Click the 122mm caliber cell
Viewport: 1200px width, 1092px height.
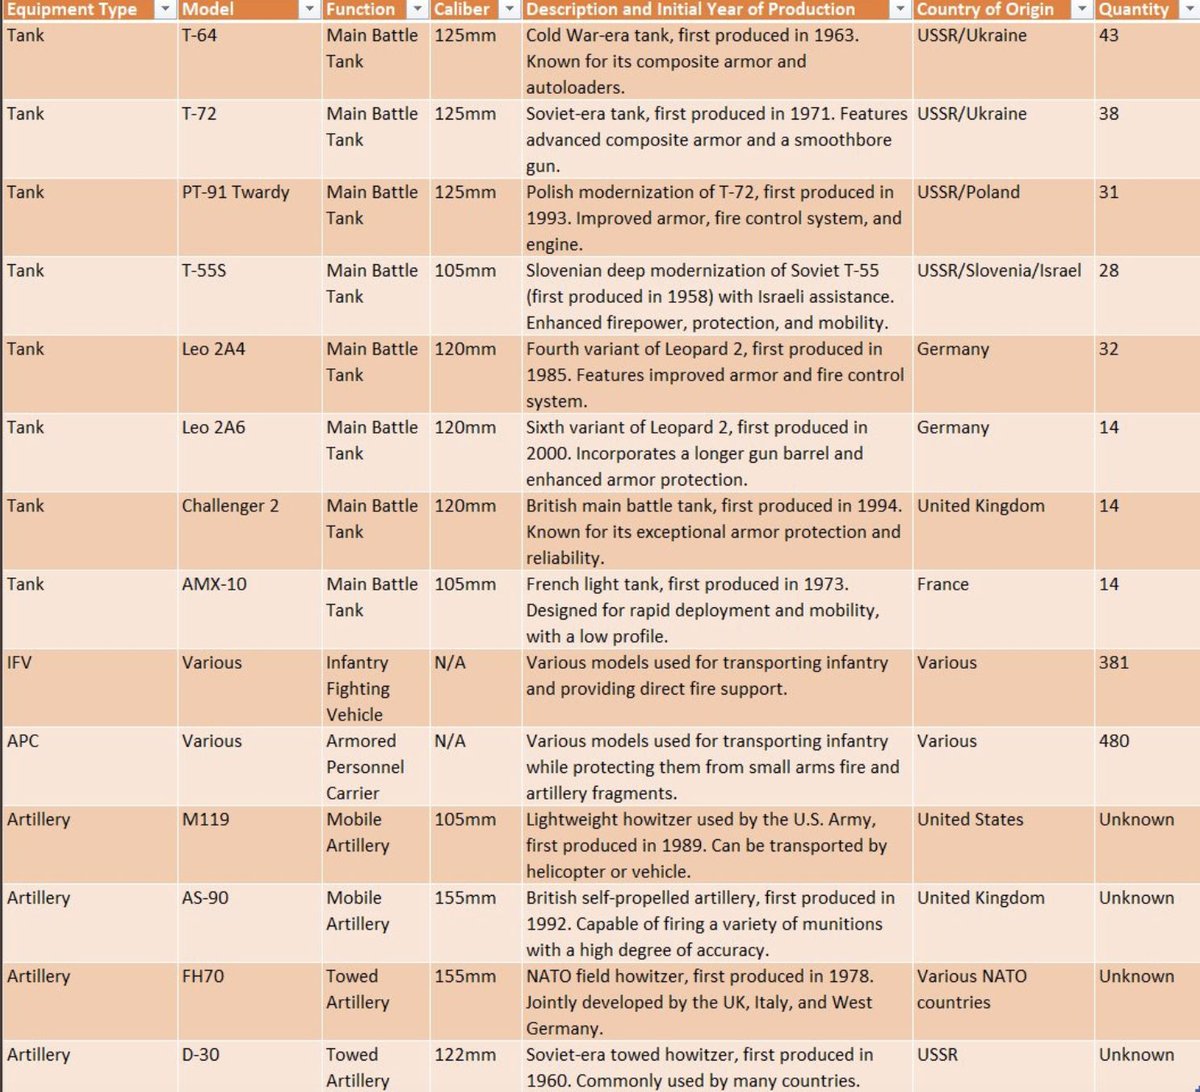[476, 1067]
